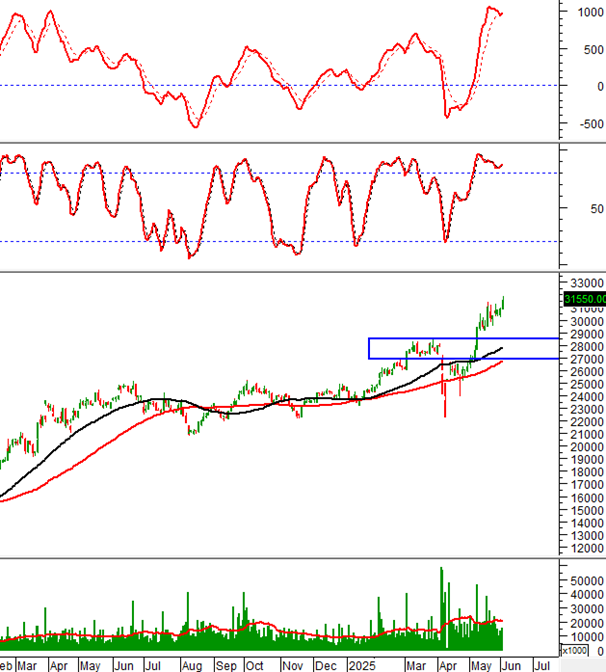Select the Nov label on time axis
Viewport: 606px width, 672px height.
tap(293, 666)
